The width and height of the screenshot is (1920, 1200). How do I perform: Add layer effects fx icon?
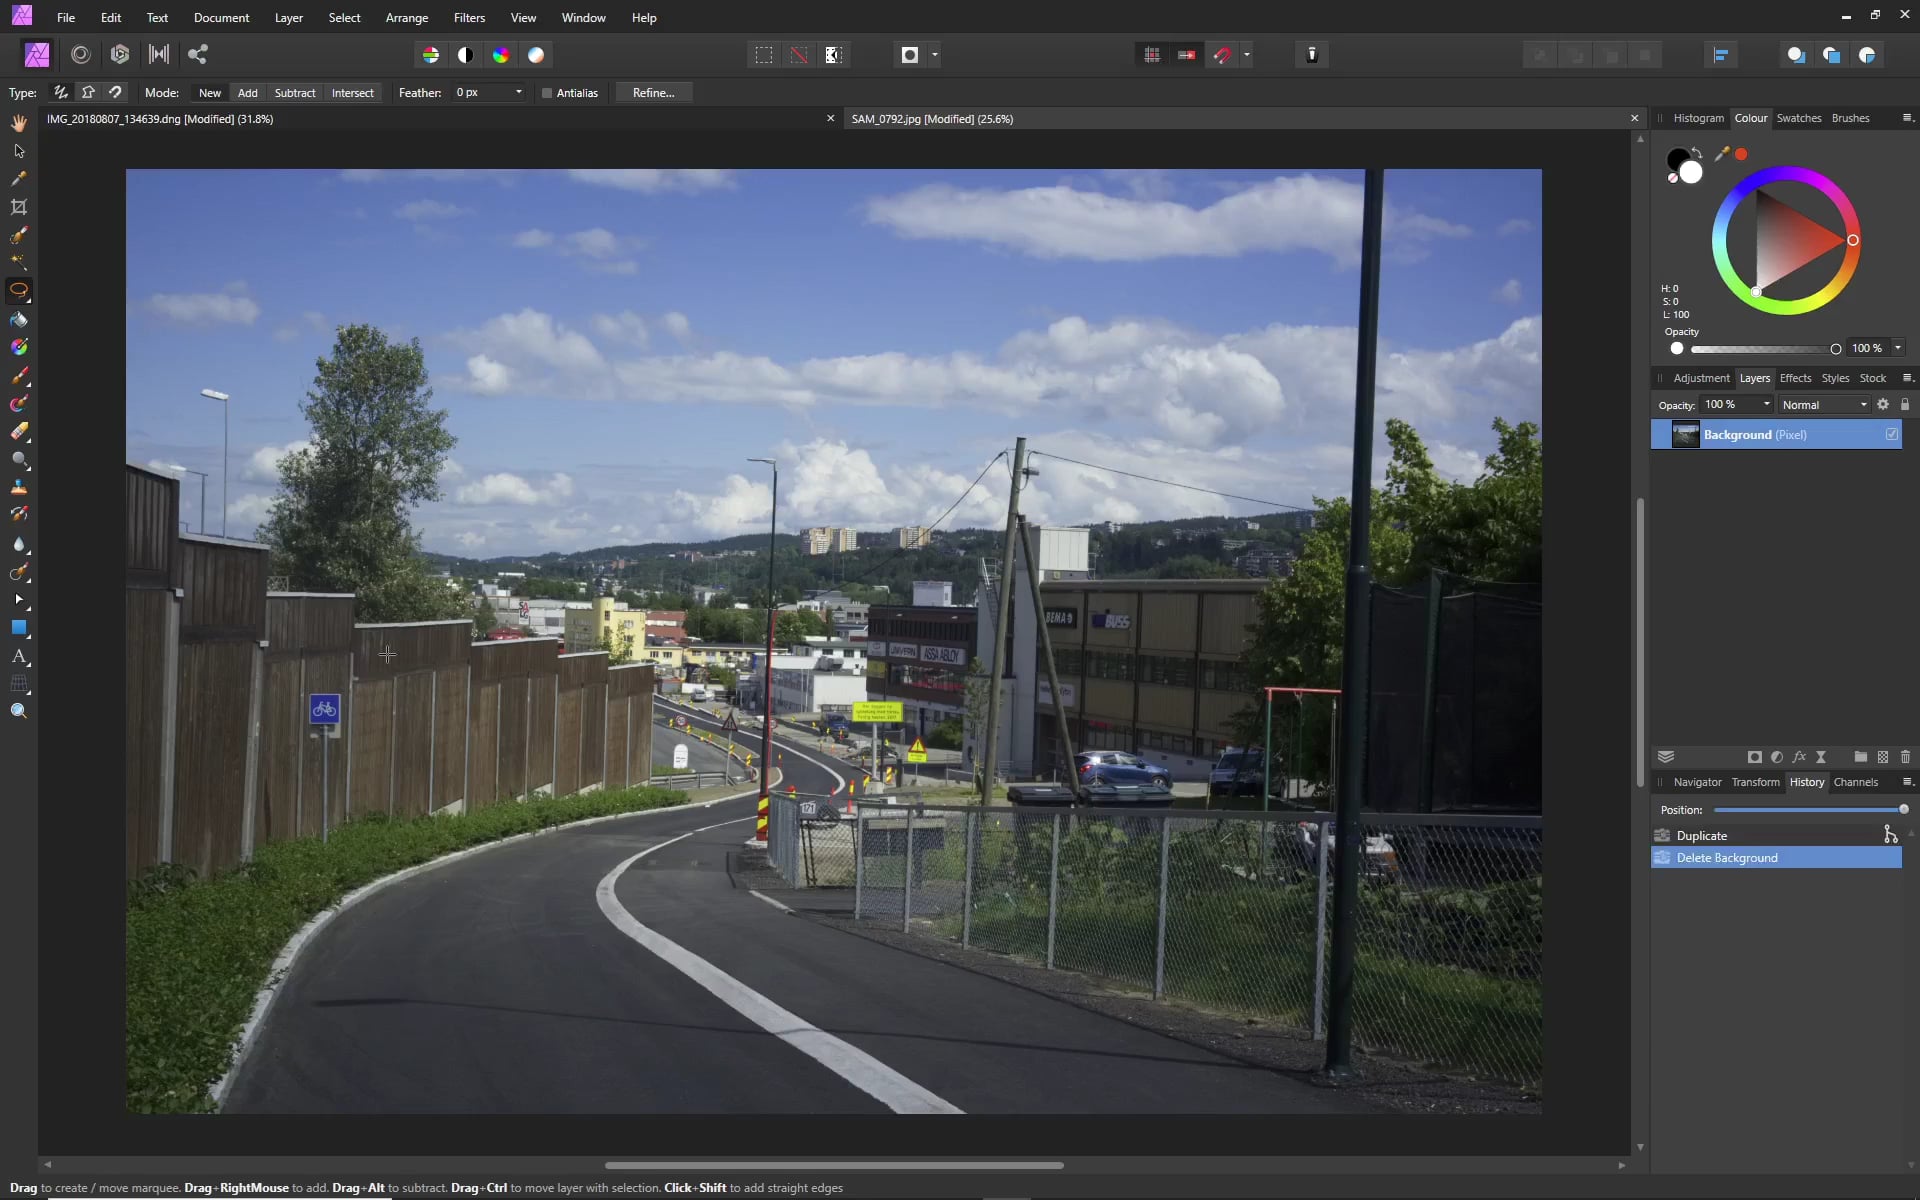[x=1799, y=757]
